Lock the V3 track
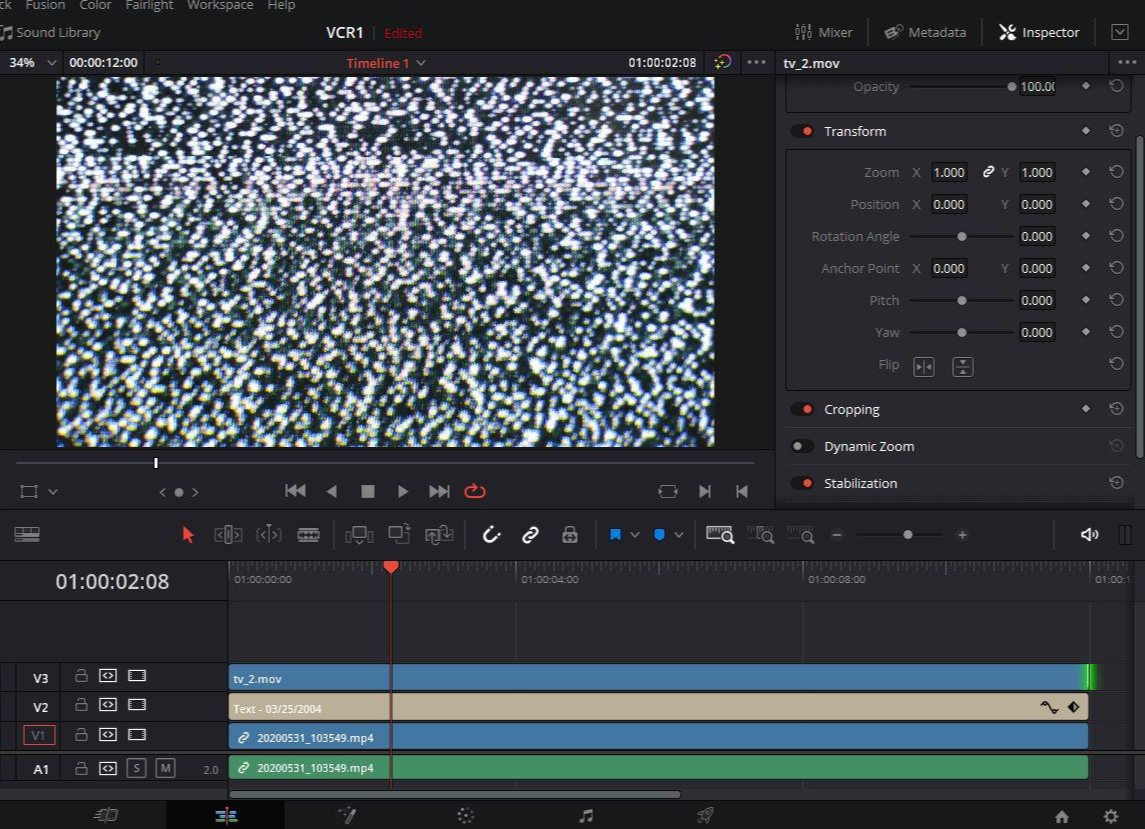1145x829 pixels. (81, 676)
